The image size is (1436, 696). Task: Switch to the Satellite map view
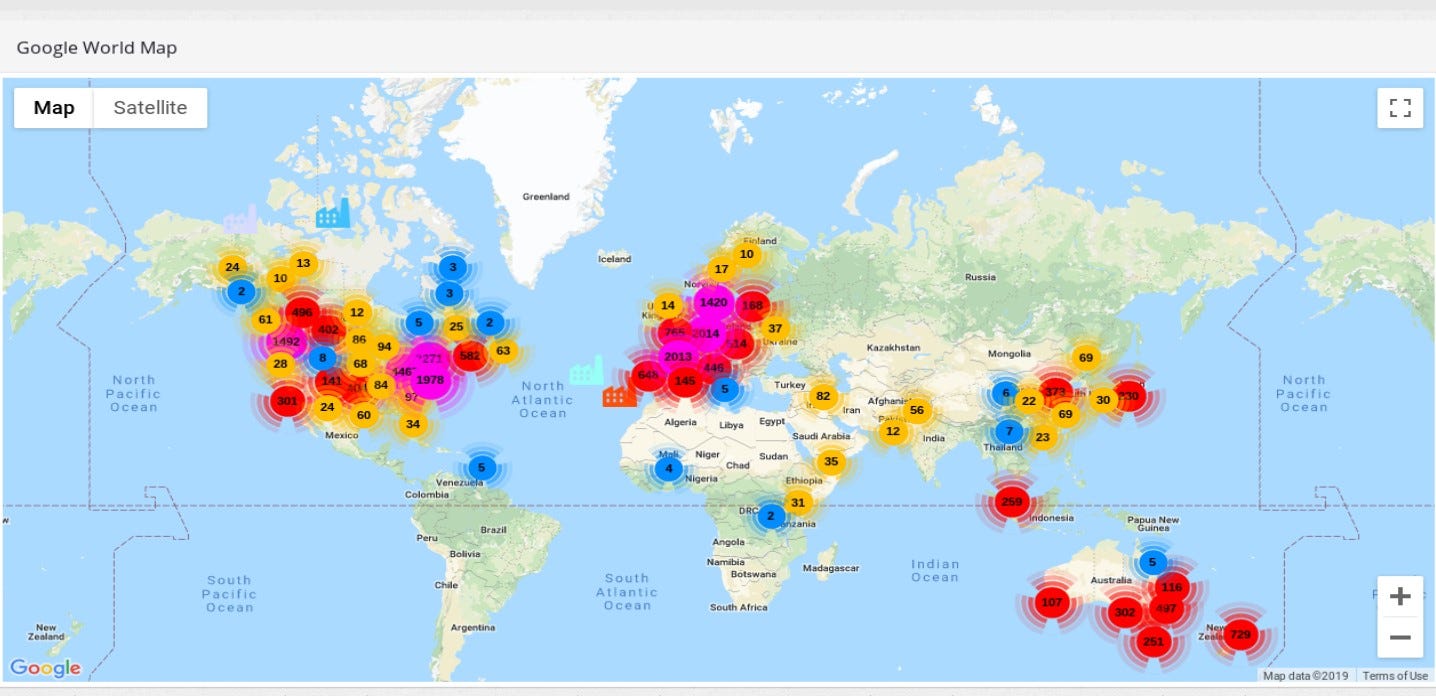click(150, 108)
